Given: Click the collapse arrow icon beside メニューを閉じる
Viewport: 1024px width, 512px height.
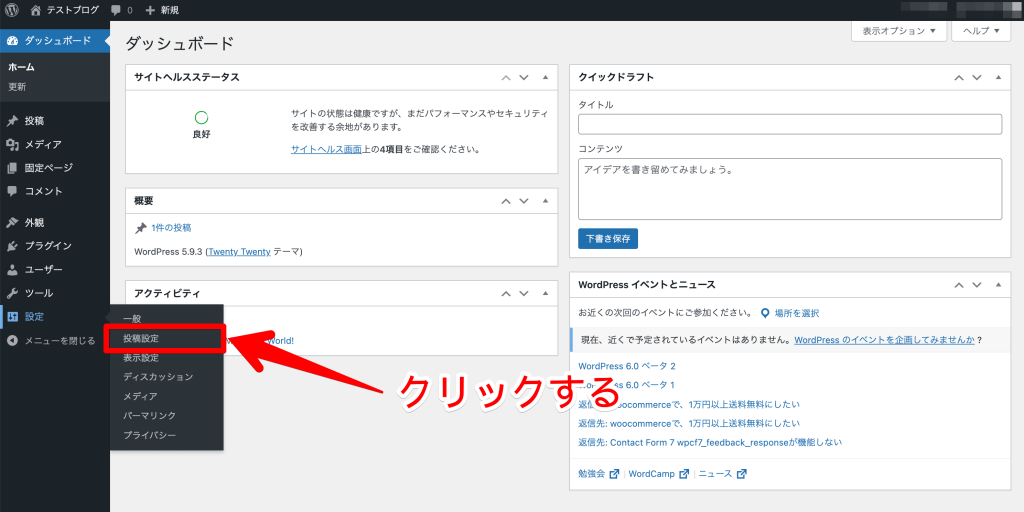Looking at the screenshot, I should pyautogui.click(x=12, y=340).
